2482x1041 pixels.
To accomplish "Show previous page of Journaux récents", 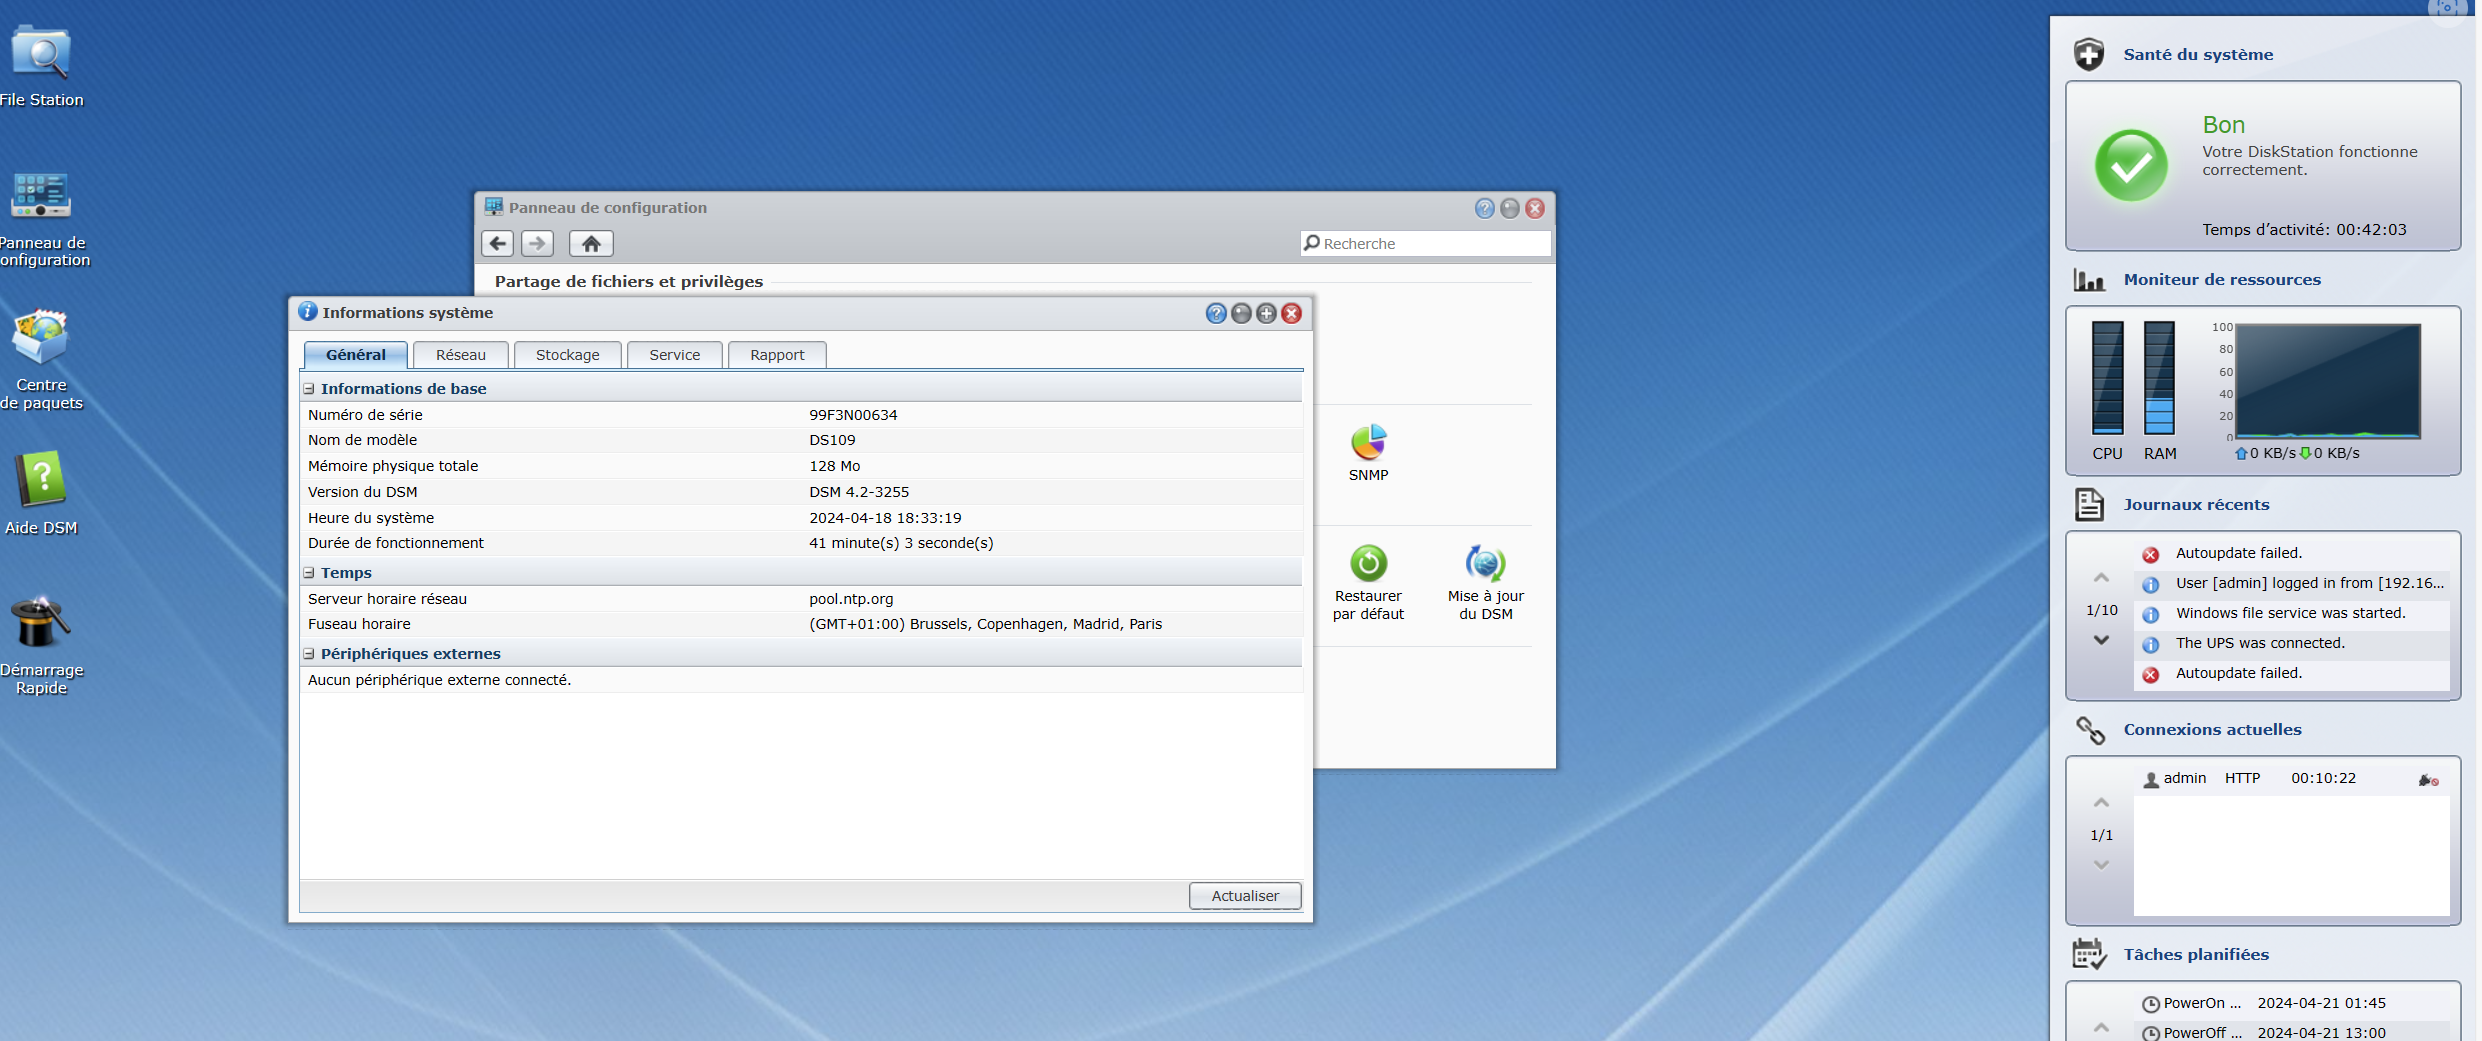I will 2101,578.
